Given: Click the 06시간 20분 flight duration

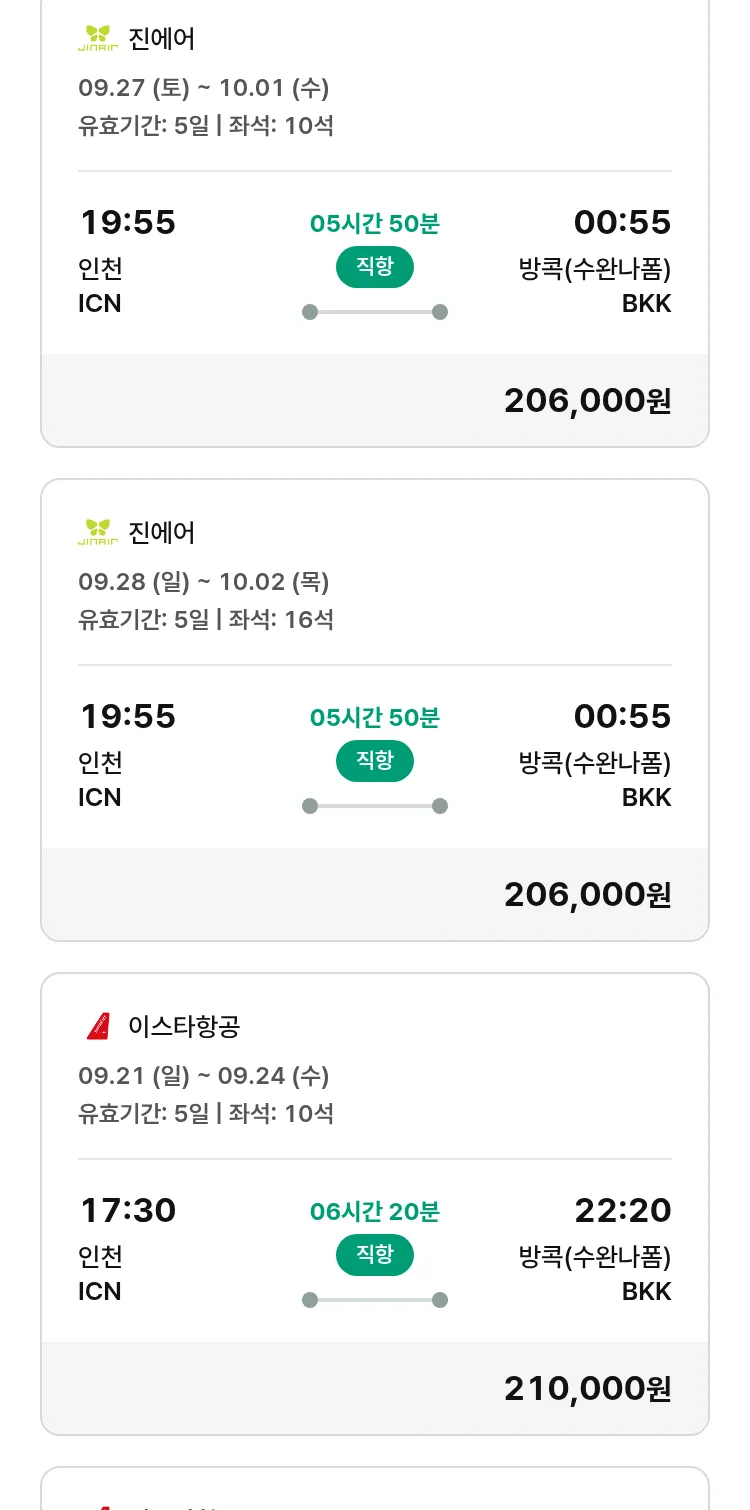Looking at the screenshot, I should pos(374,1212).
